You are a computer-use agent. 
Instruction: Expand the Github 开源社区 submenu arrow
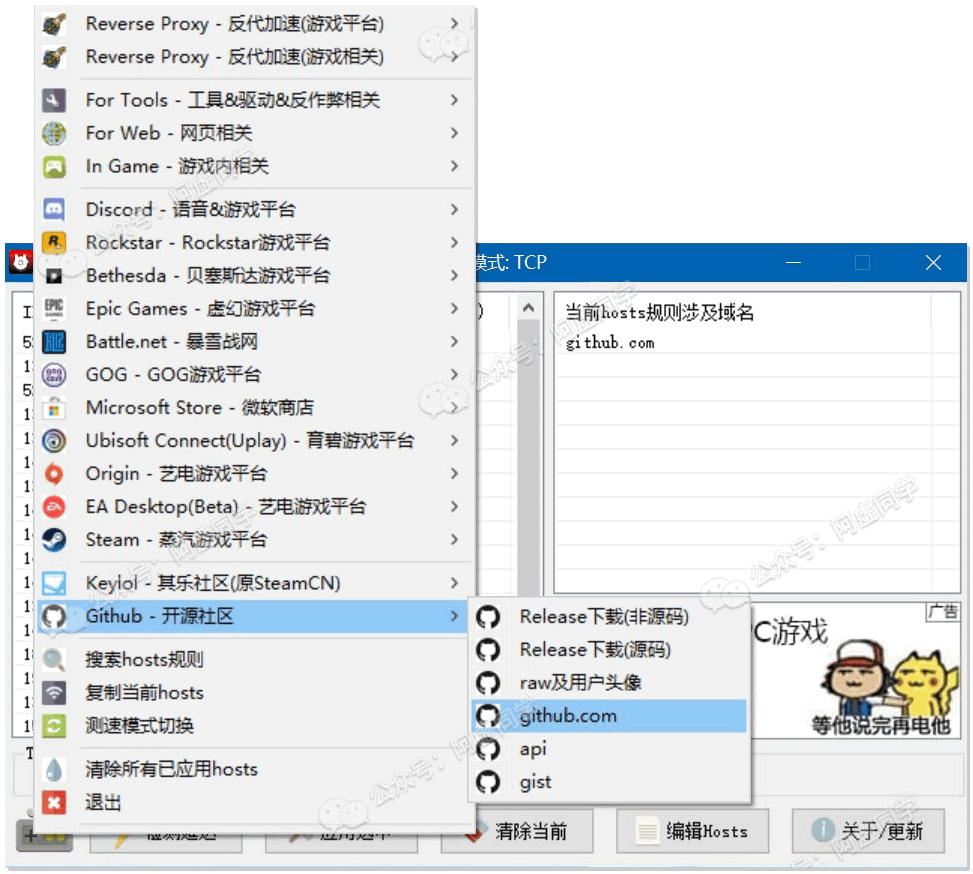454,616
